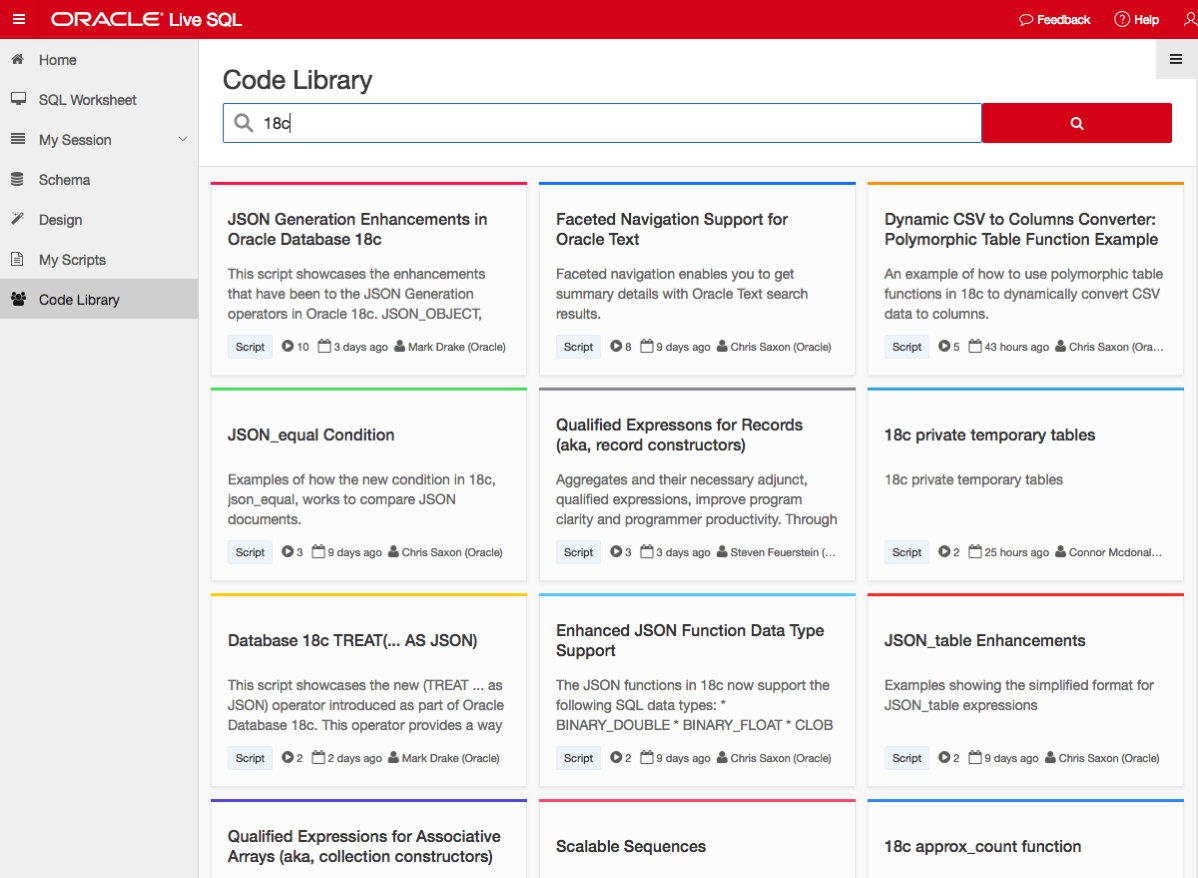
Task: Click run-count play icon on 18c private temporary tables
Action: (944, 552)
